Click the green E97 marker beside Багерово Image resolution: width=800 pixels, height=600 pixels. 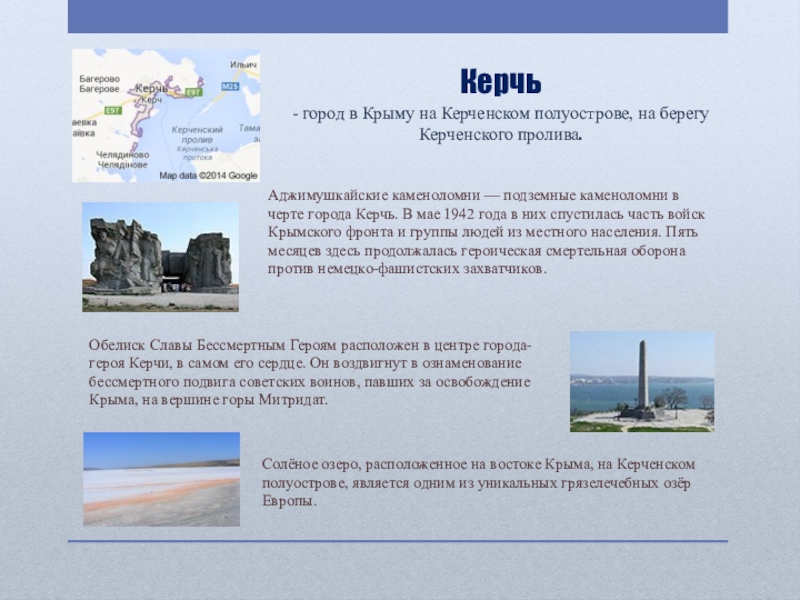pyautogui.click(x=113, y=110)
